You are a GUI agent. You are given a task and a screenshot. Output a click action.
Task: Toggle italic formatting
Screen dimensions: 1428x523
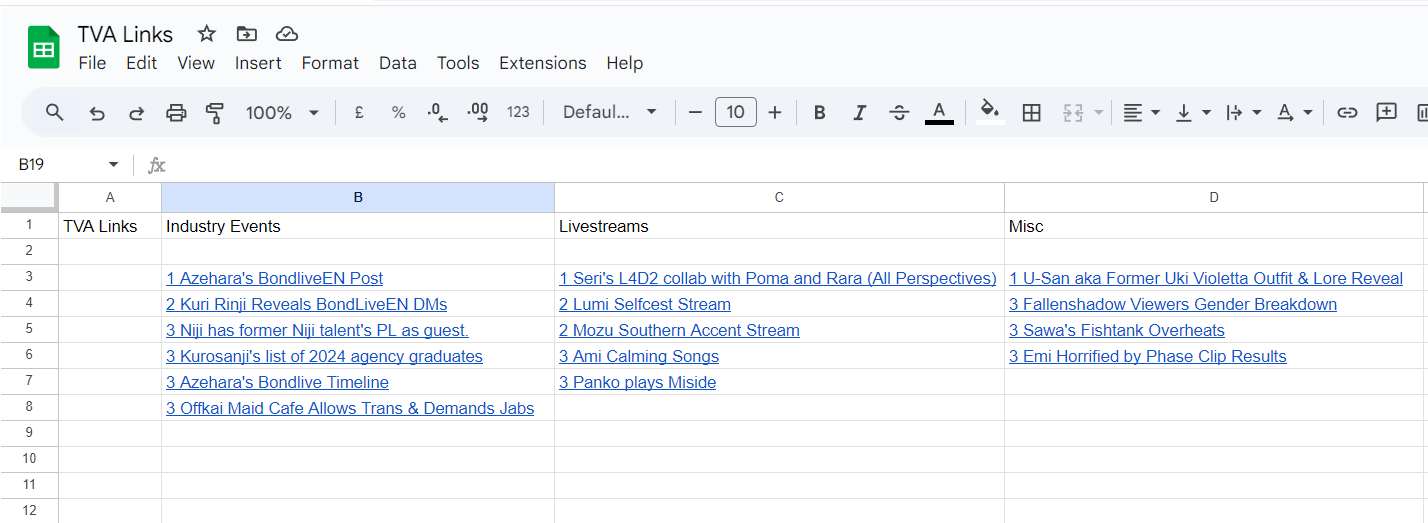(x=859, y=113)
